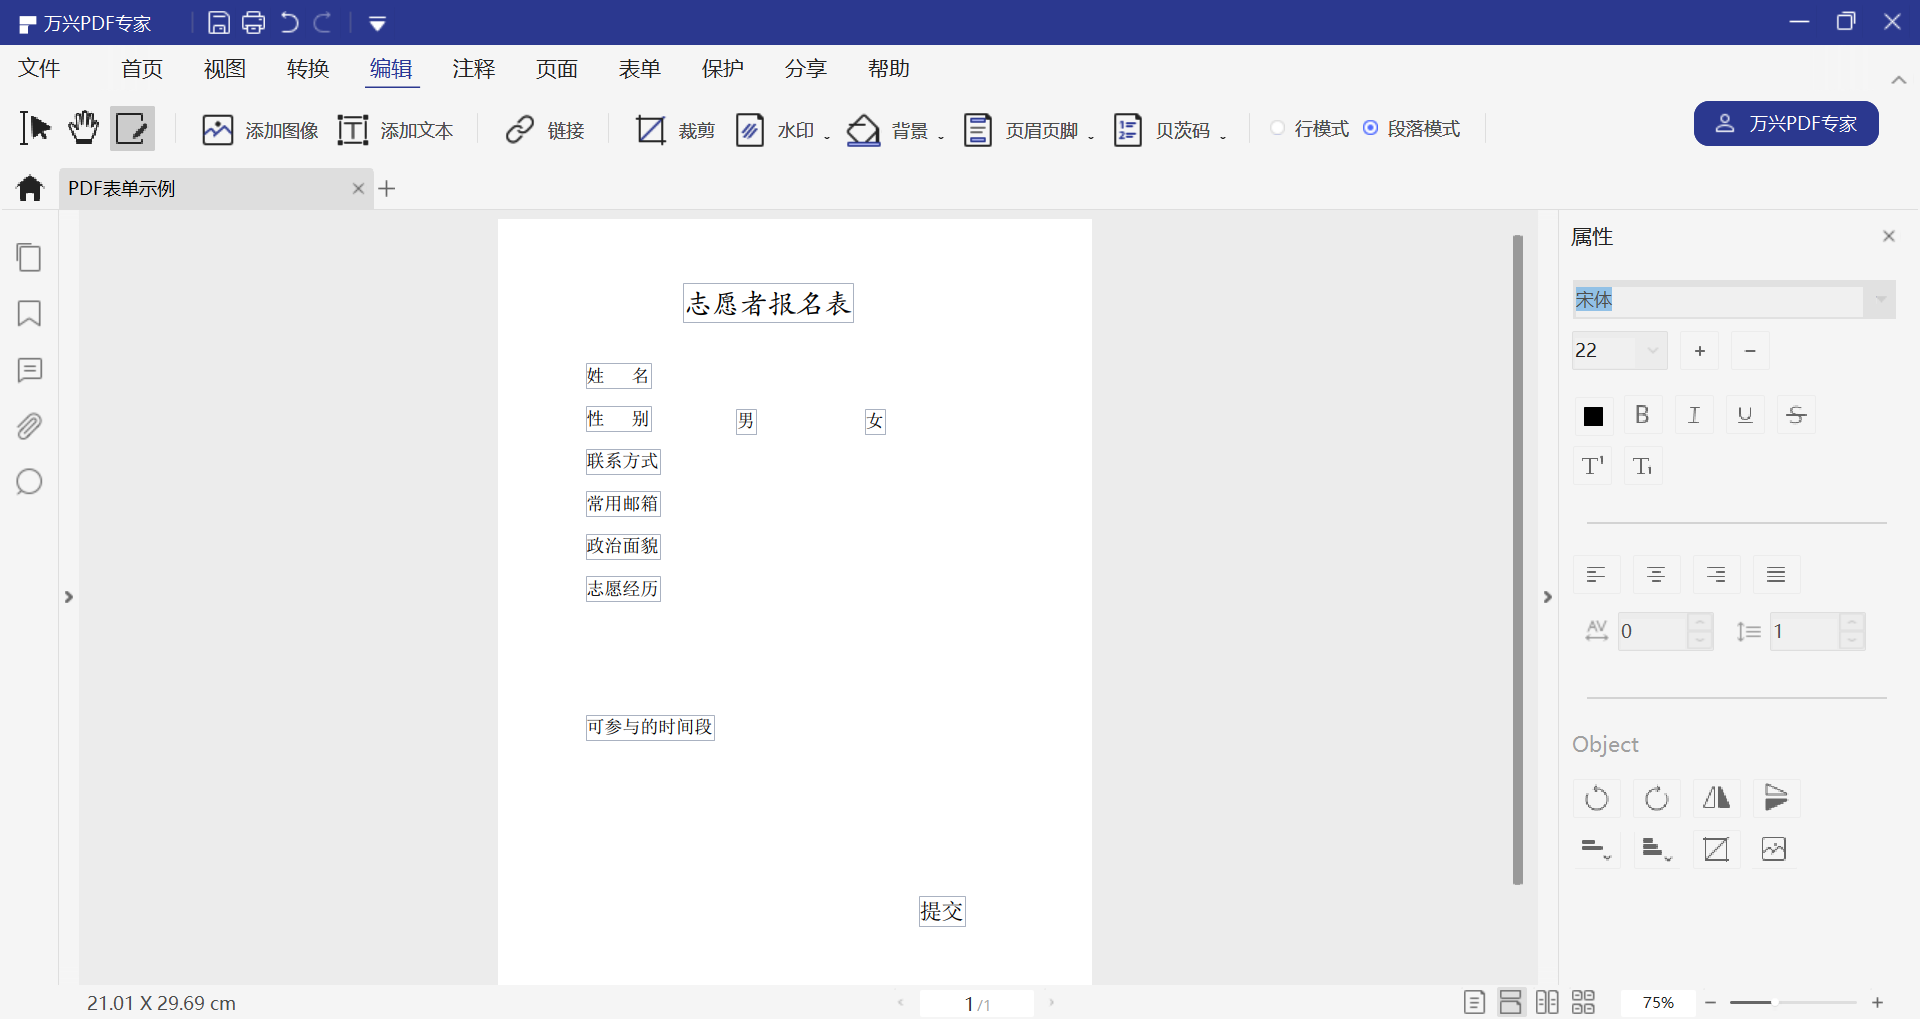Select the hand pan tool
The image size is (1920, 1019).
click(x=83, y=128)
